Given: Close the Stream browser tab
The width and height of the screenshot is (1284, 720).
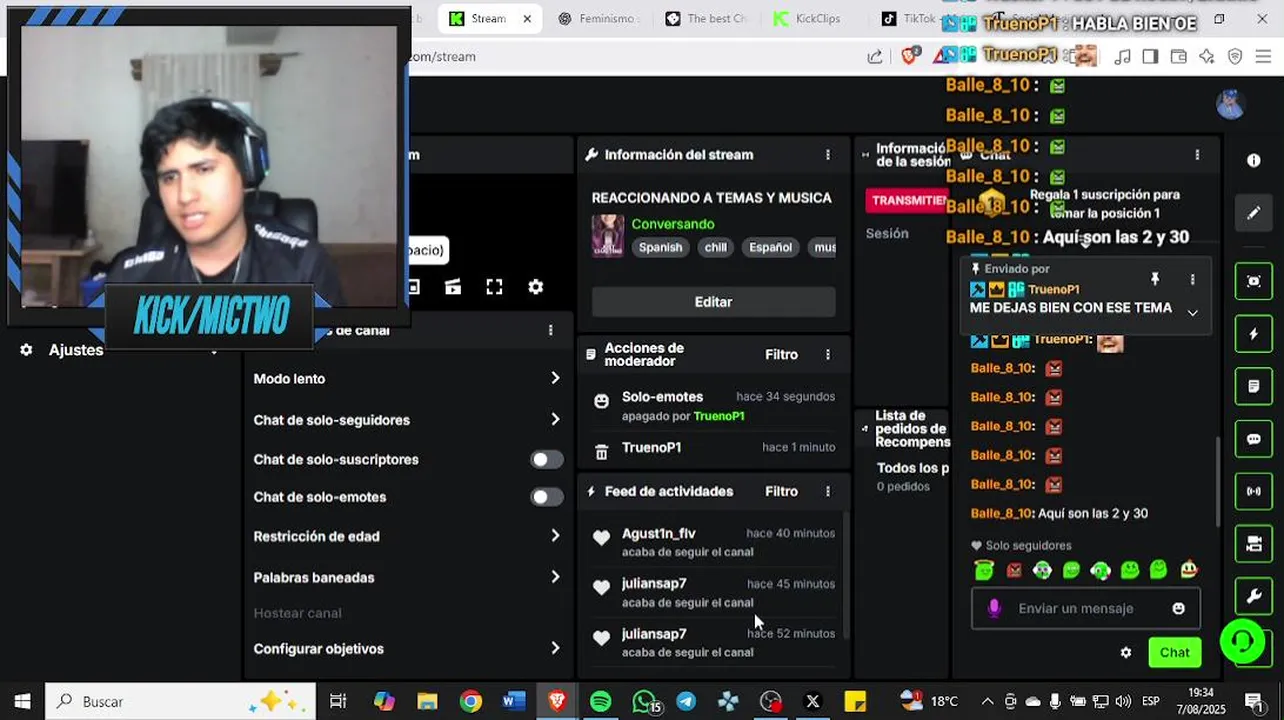Looking at the screenshot, I should 527,19.
